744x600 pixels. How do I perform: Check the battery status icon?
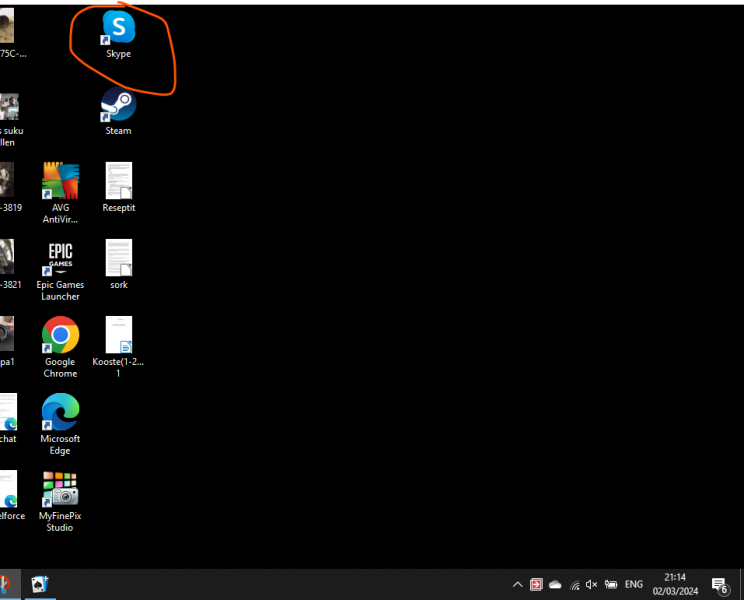611,584
